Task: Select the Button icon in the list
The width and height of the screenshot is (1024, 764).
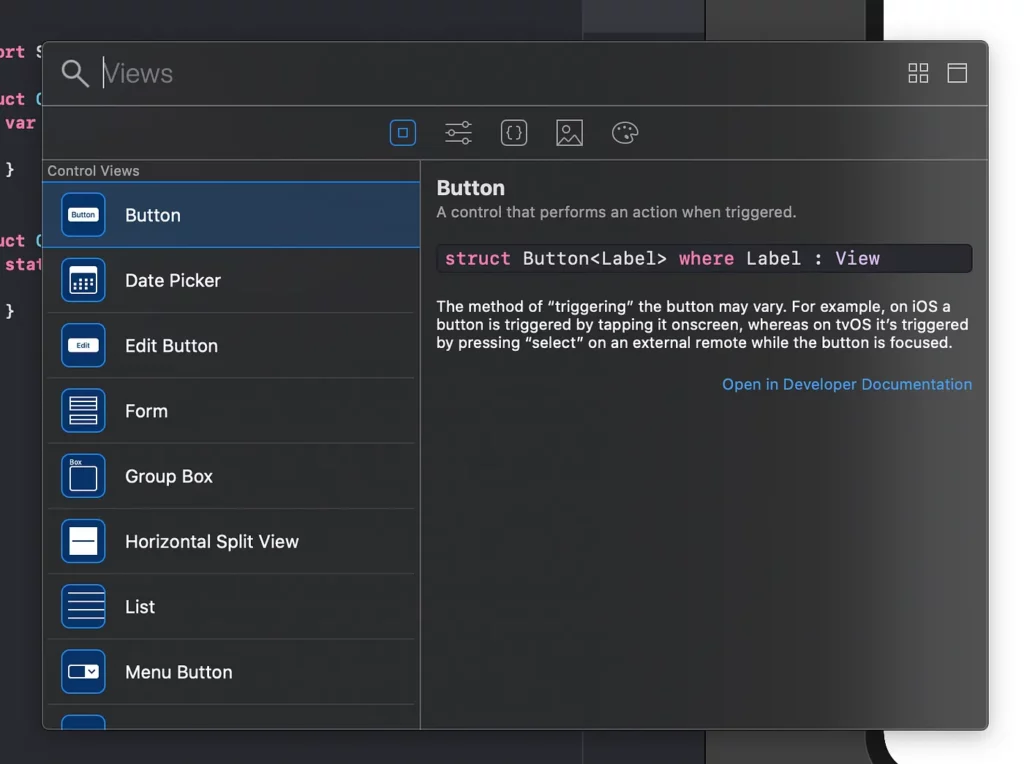Action: (x=83, y=215)
